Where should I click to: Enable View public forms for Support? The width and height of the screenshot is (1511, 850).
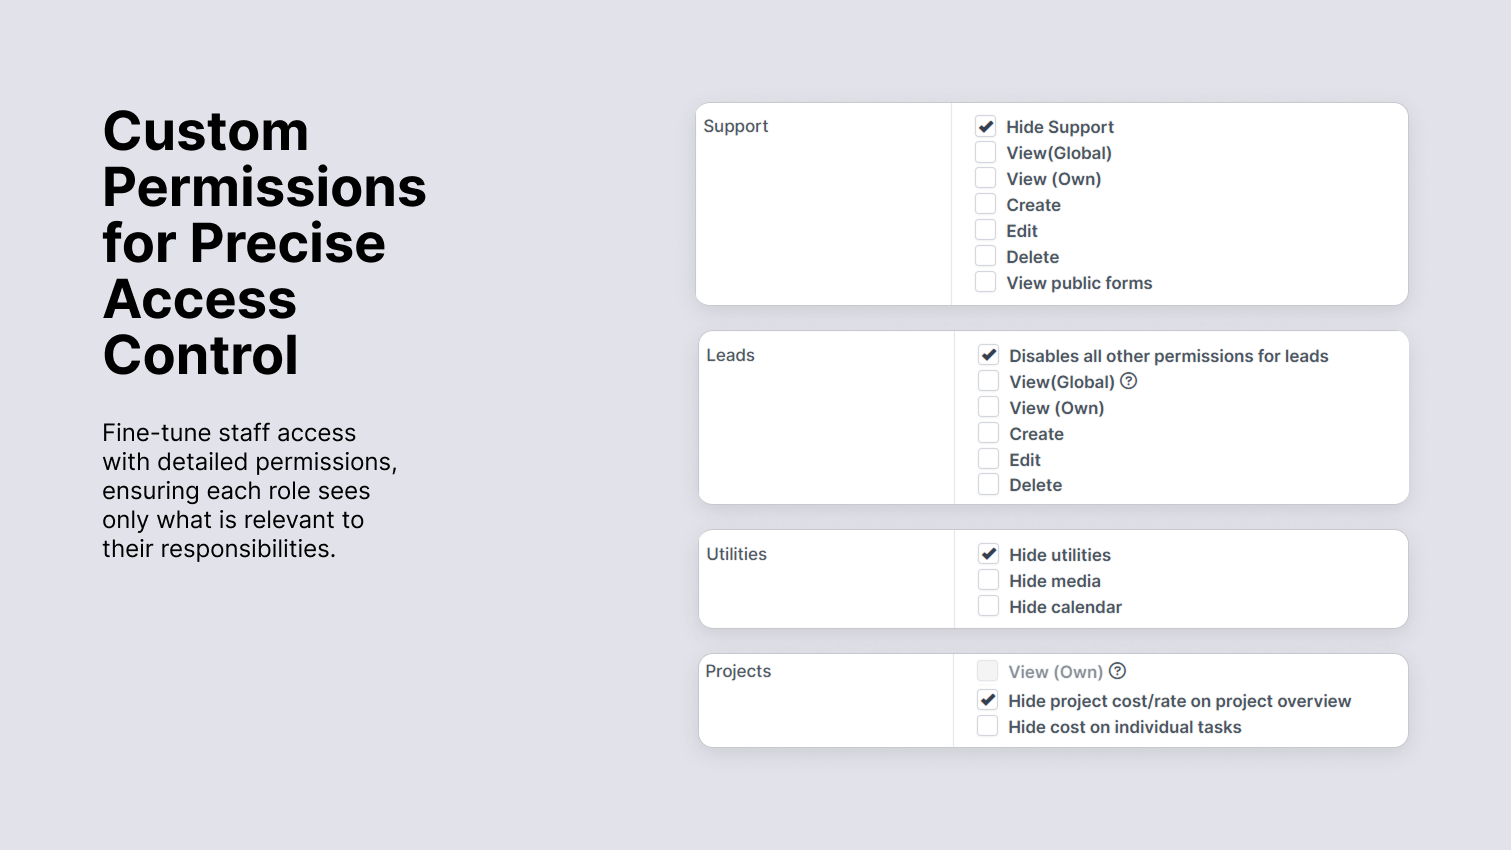(986, 281)
